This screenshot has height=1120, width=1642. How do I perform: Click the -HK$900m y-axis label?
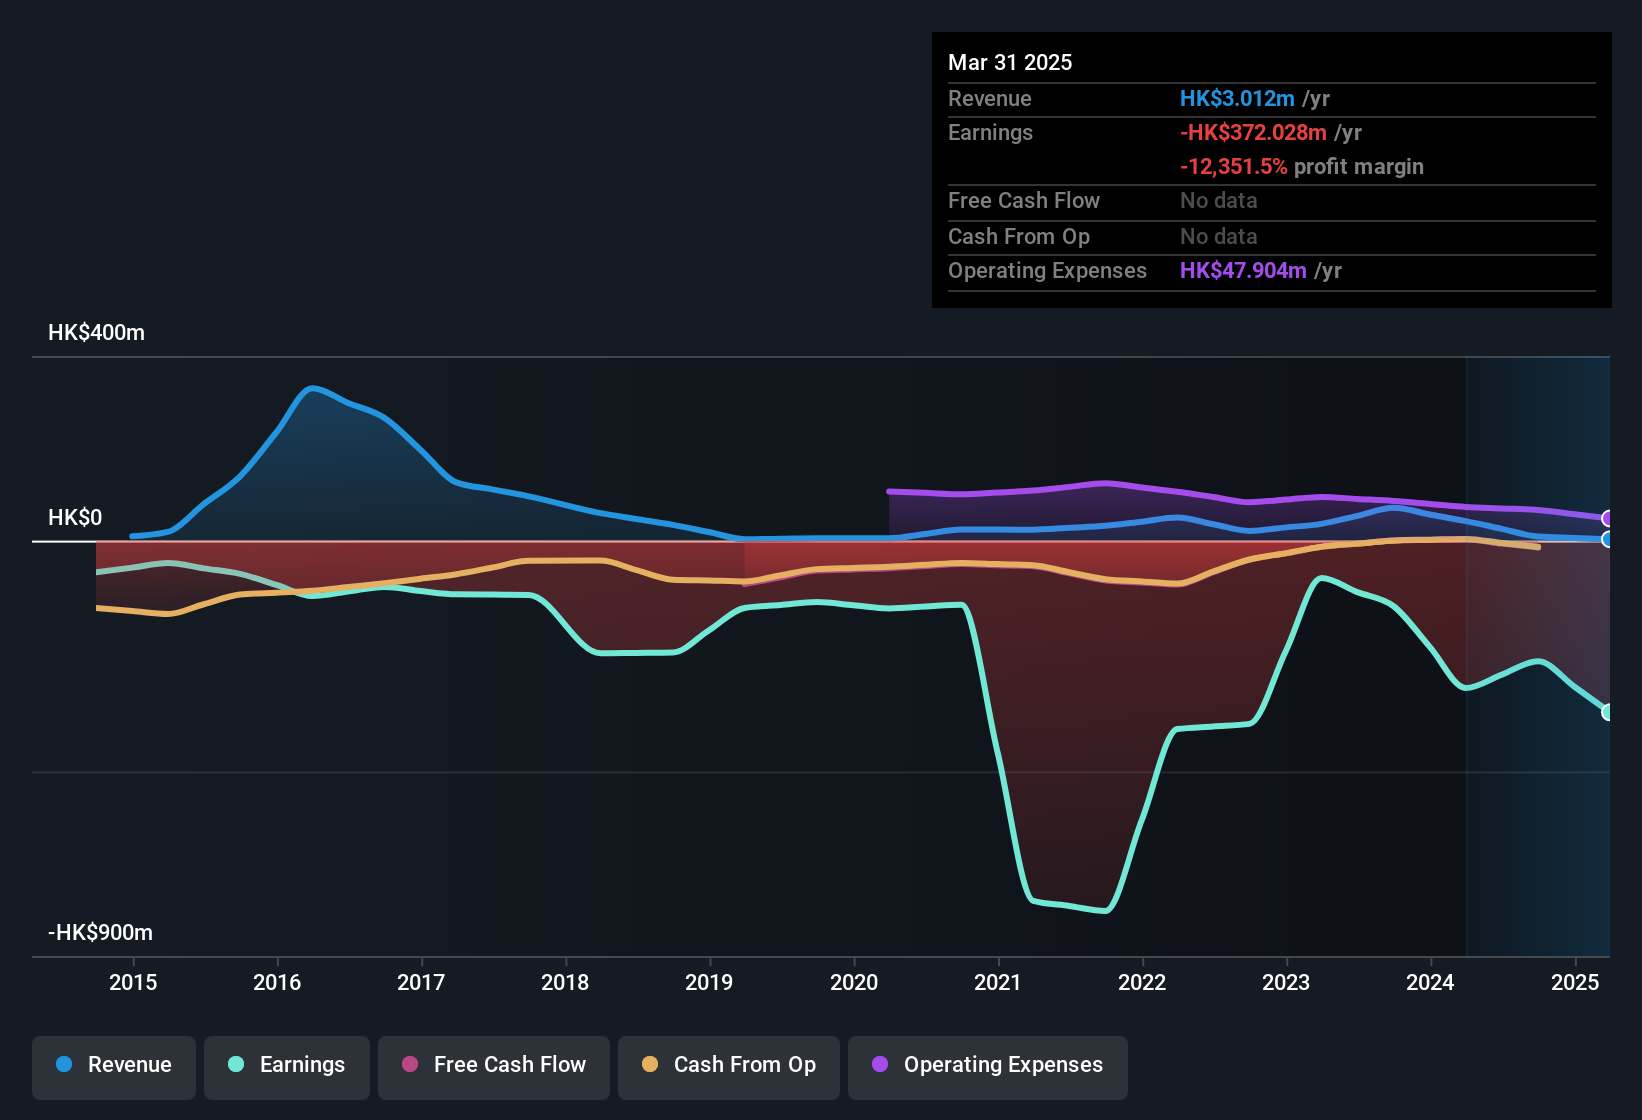click(x=100, y=933)
